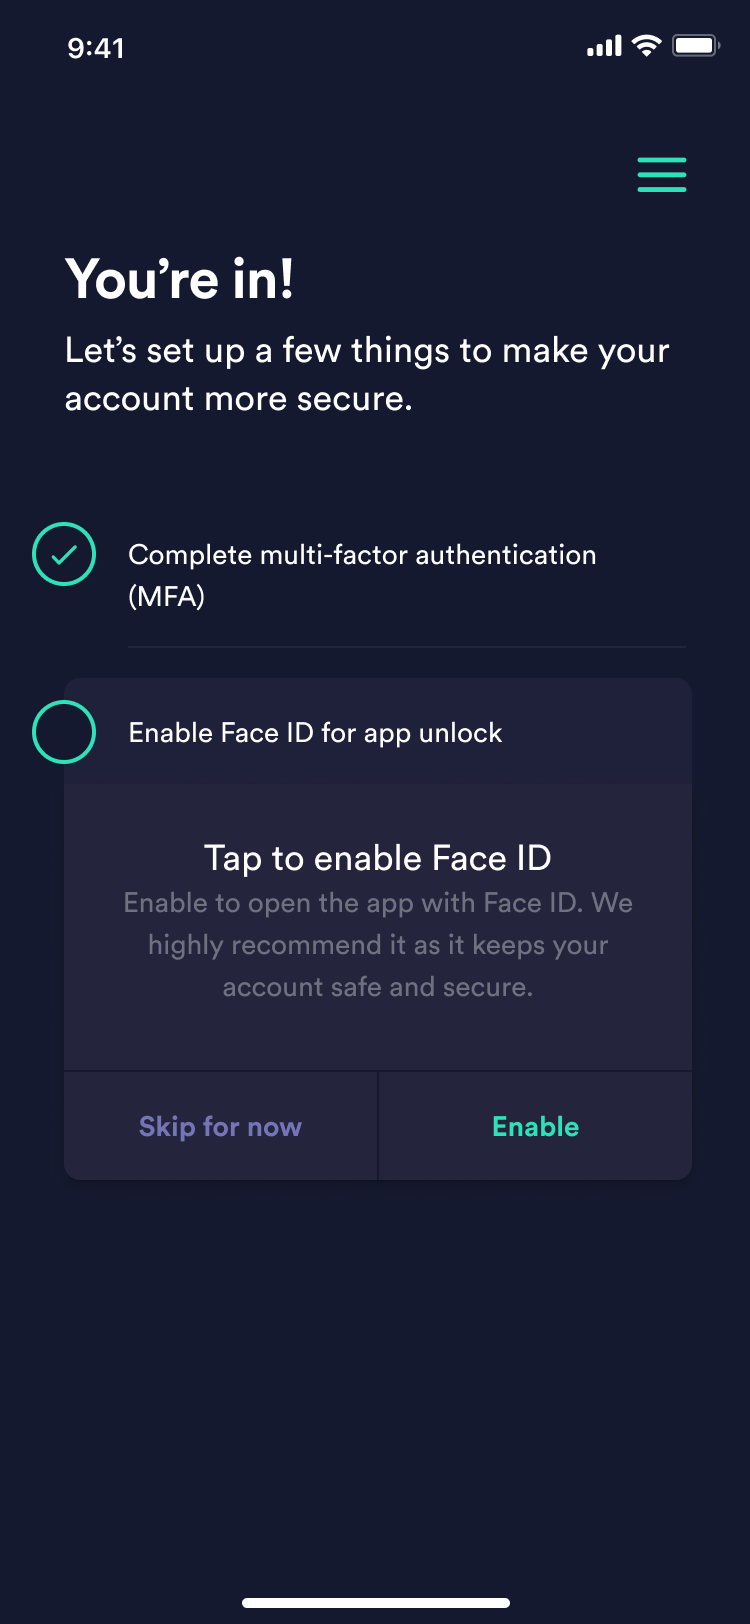Click the completed MFA checkmark circle
The image size is (750, 1624).
coord(64,554)
